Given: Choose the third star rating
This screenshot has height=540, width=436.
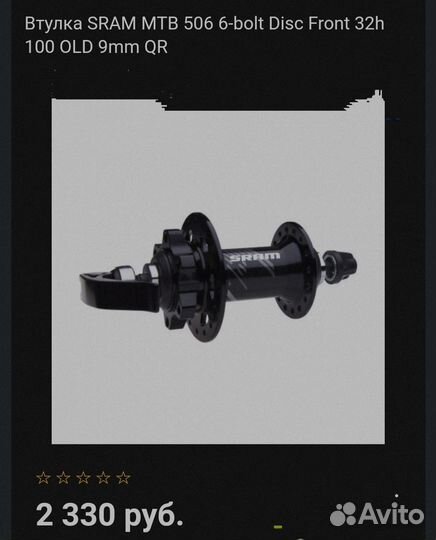Looking at the screenshot, I should tap(83, 478).
